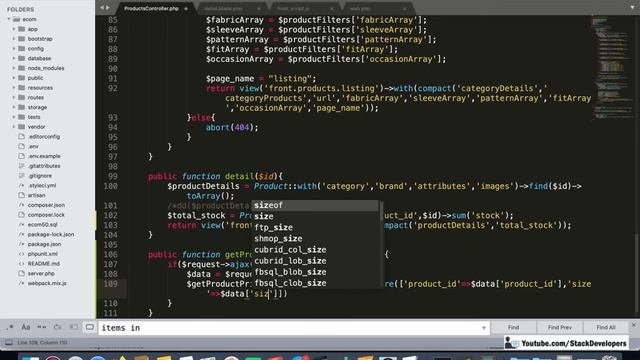The width and height of the screenshot is (640, 360).
Task: Click the status bar panel switcher icon
Action: point(9,342)
